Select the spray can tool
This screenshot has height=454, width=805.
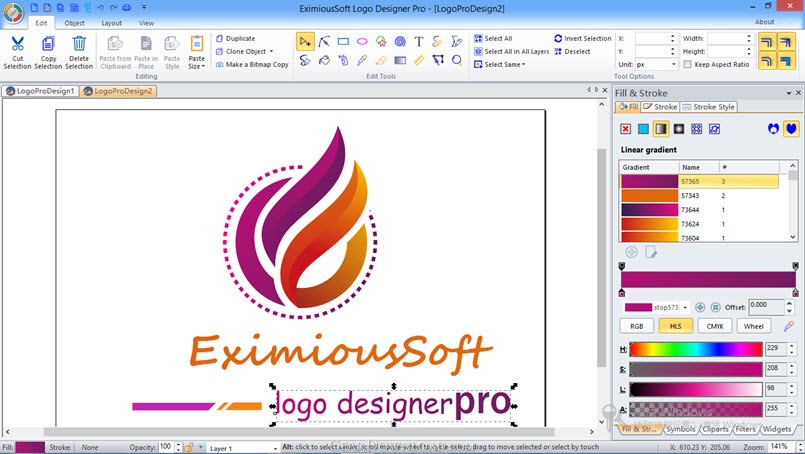coord(343,61)
